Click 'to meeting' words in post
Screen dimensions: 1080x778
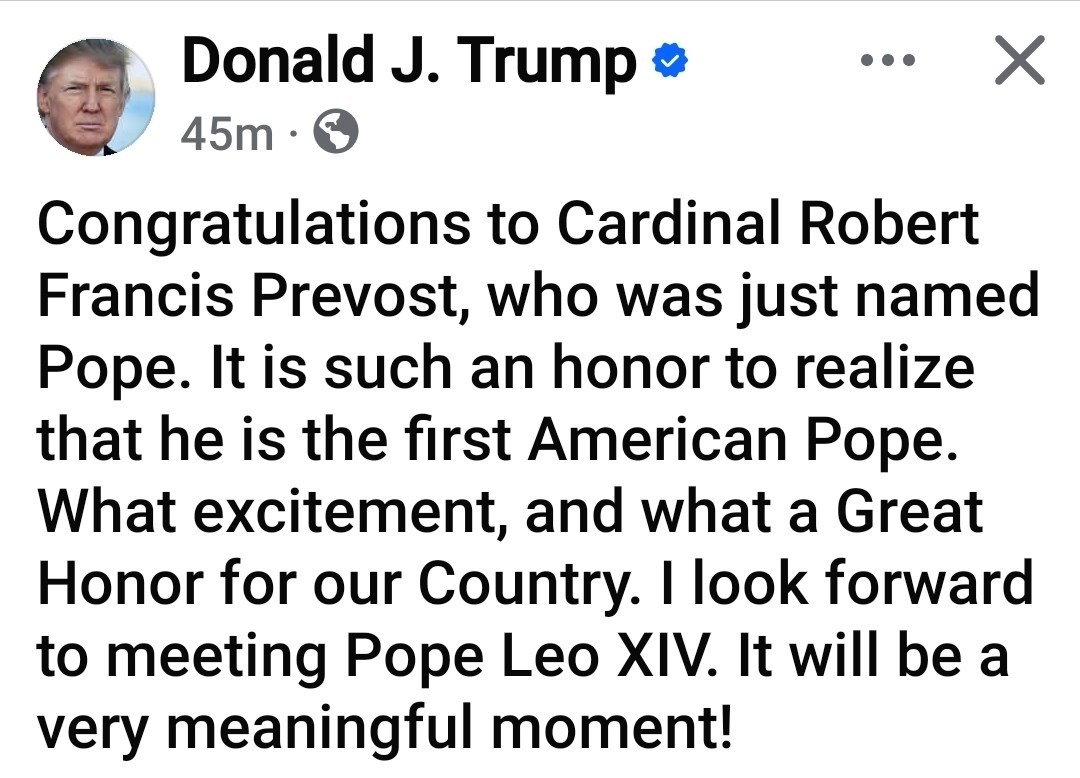click(x=182, y=659)
